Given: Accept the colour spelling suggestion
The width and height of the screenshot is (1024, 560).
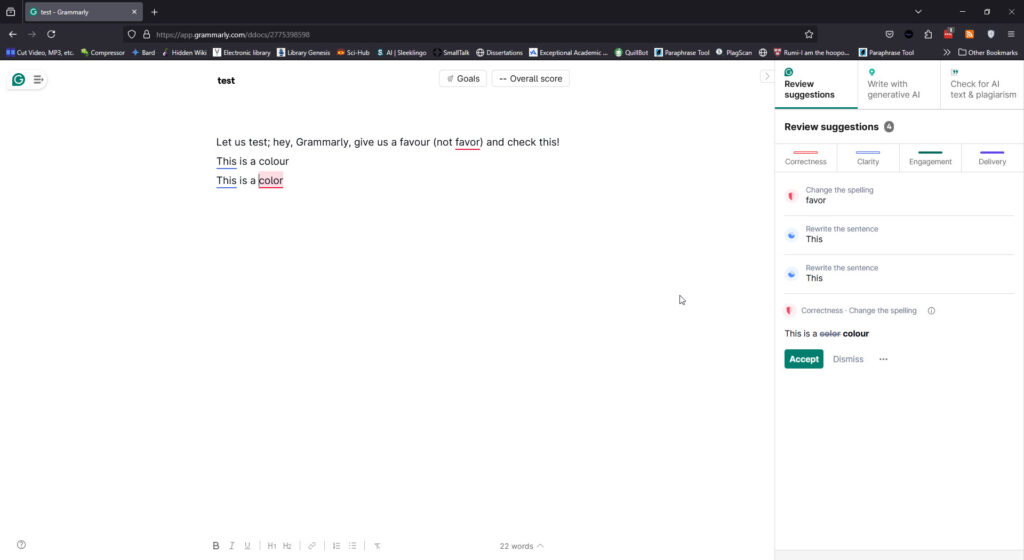Looking at the screenshot, I should 803,359.
